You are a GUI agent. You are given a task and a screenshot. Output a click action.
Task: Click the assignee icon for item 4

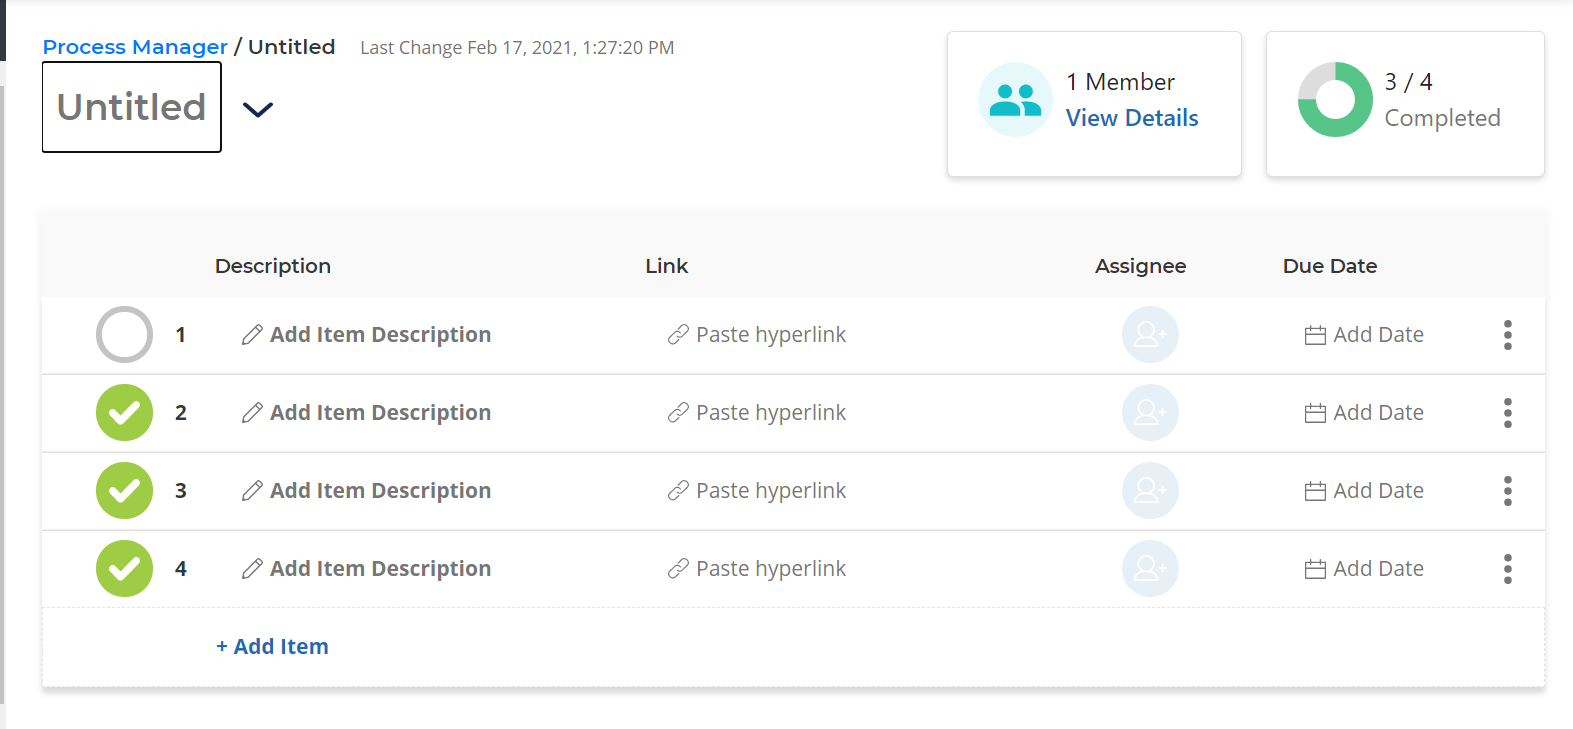[1150, 569]
